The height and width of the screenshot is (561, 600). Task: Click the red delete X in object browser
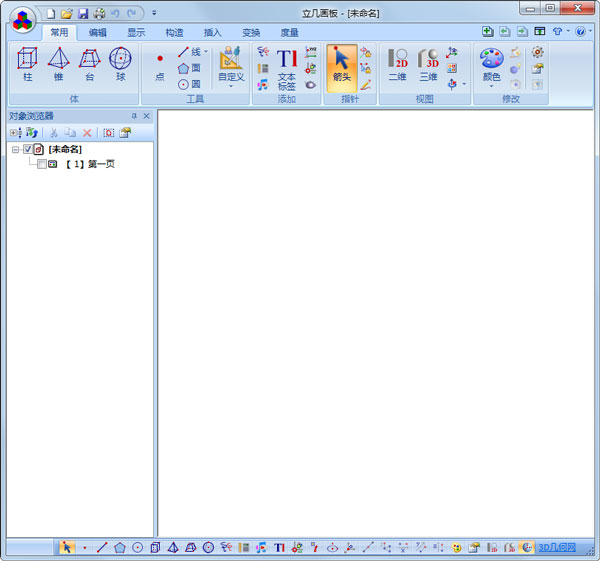click(87, 133)
